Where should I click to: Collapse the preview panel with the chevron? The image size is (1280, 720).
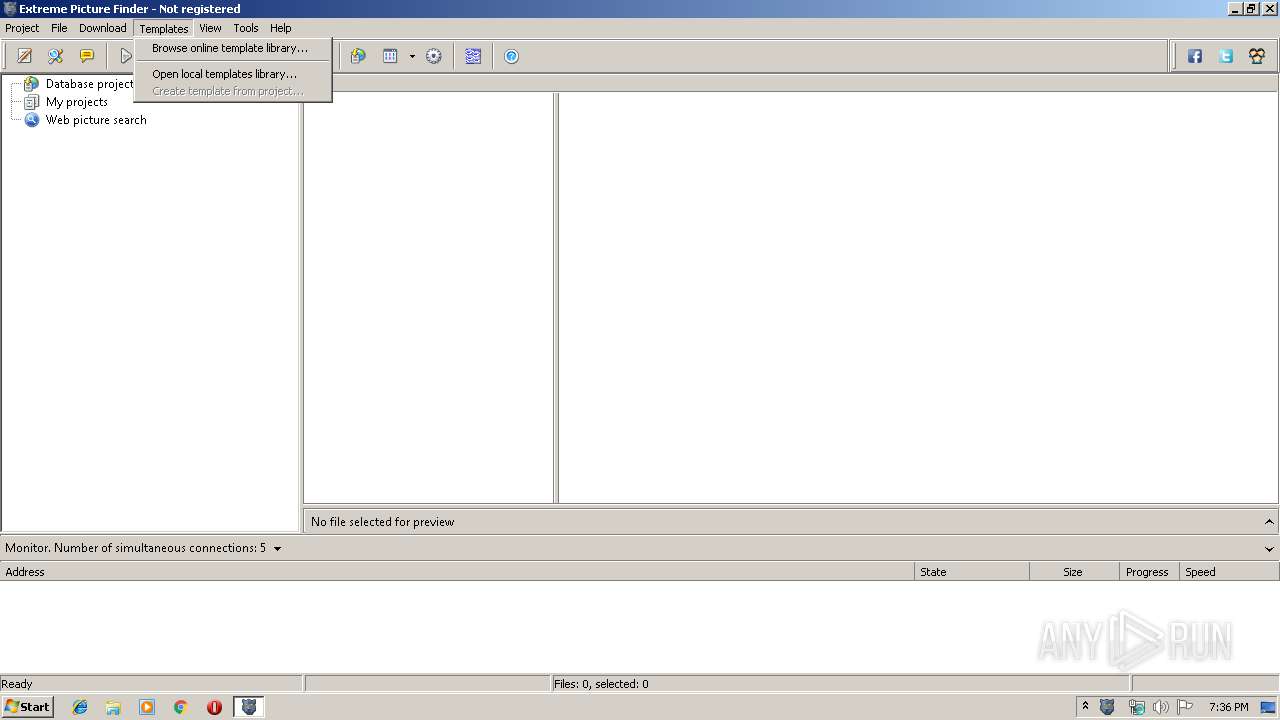coord(1269,522)
